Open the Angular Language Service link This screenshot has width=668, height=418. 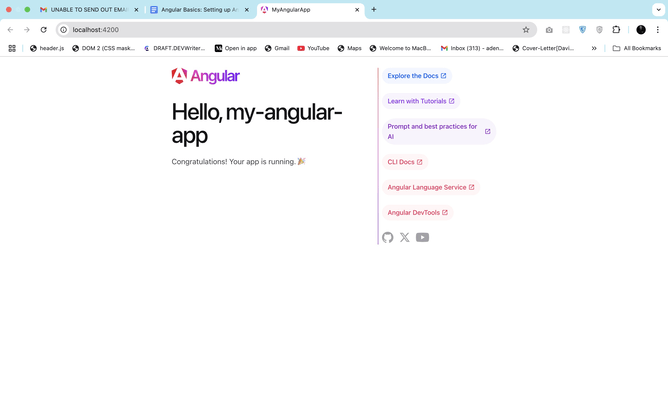point(431,187)
